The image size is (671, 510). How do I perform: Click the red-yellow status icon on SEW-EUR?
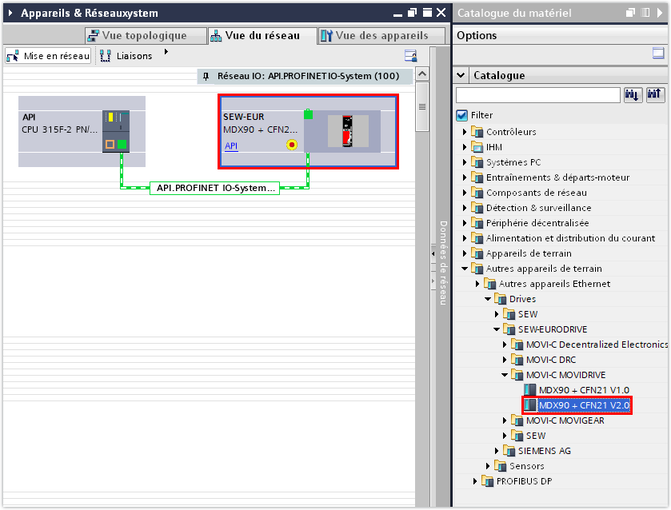pyautogui.click(x=292, y=145)
